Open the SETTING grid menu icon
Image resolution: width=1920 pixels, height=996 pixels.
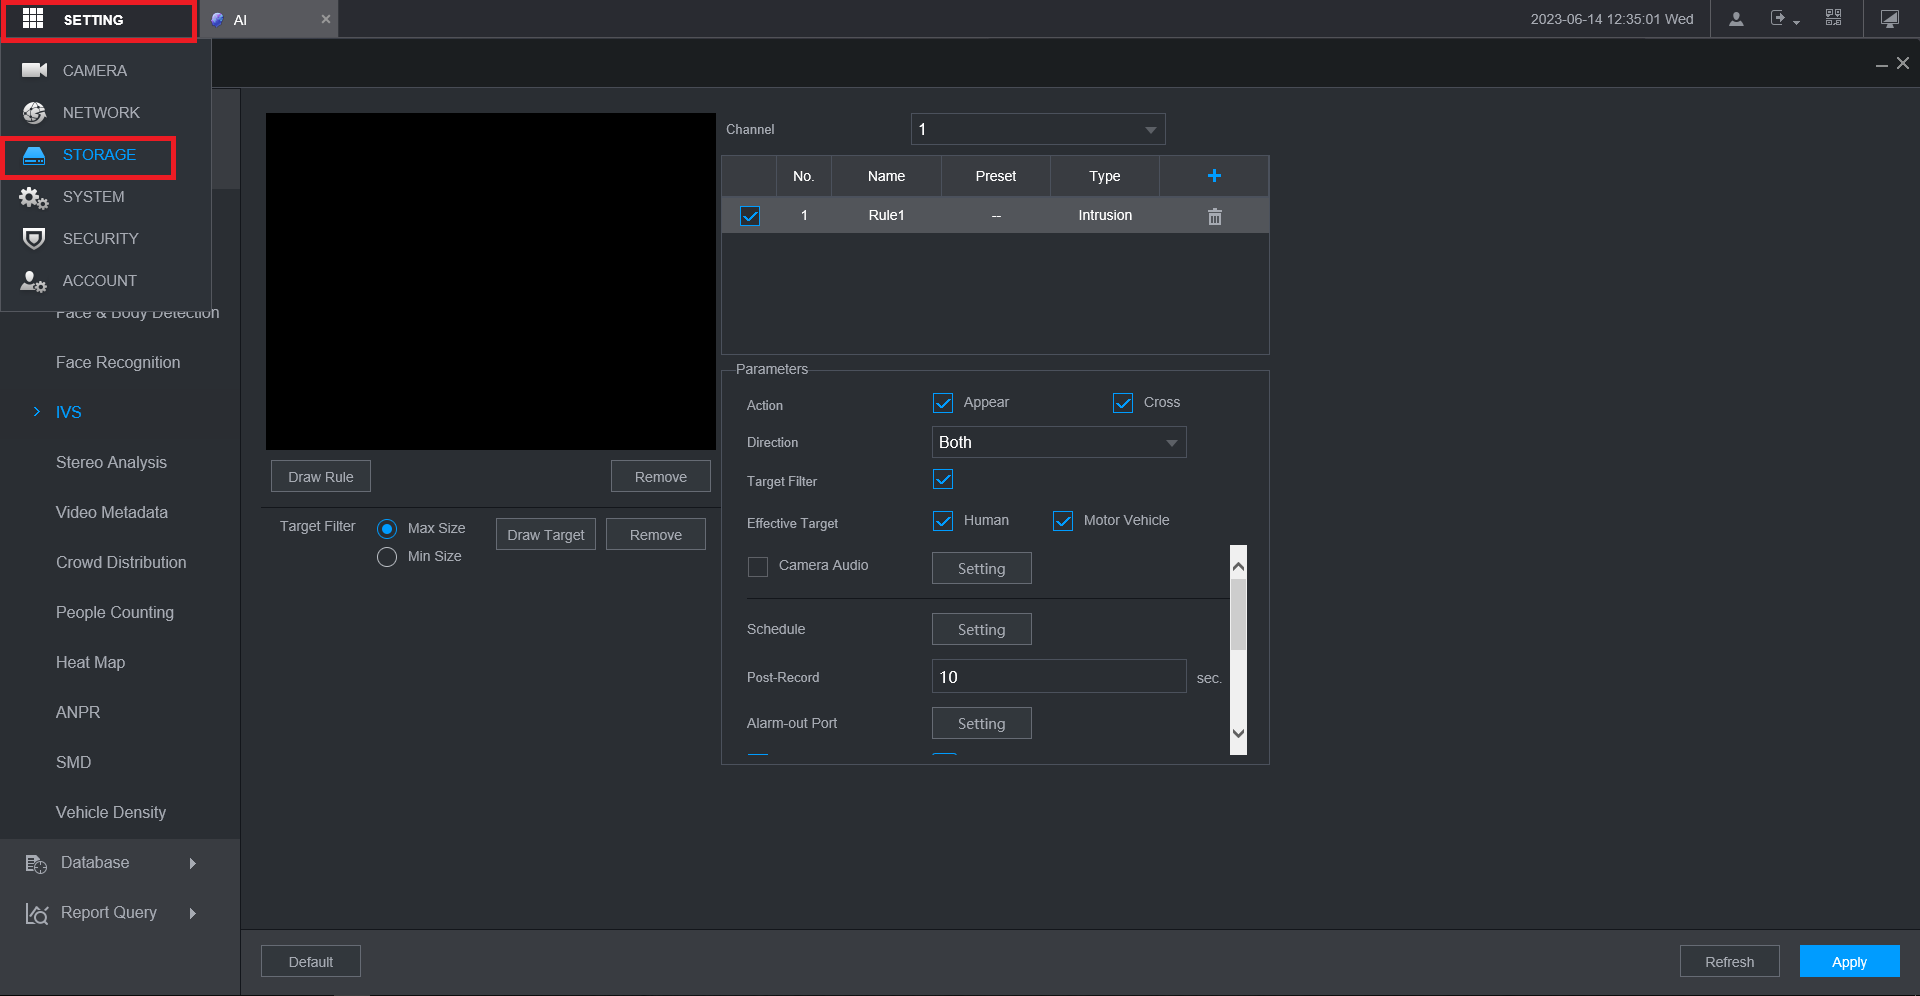point(33,19)
